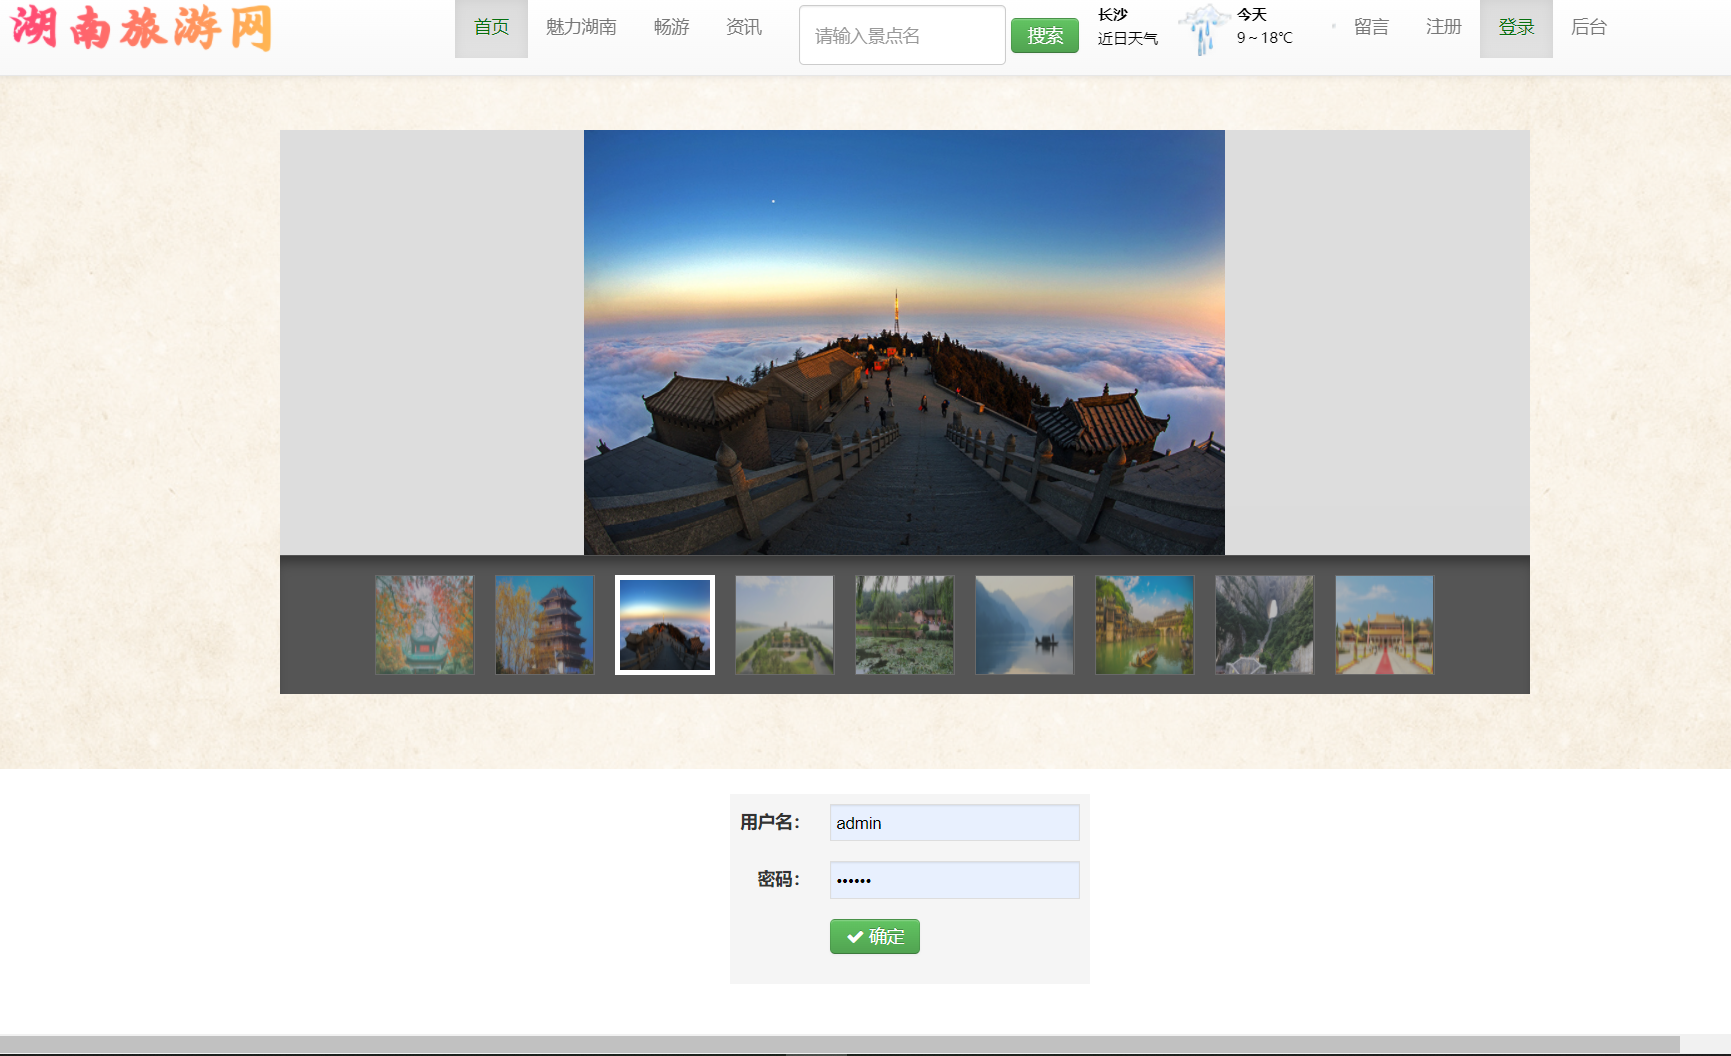This screenshot has height=1056, width=1731.
Task: Open the 魅力湖南 menu item
Action: [x=581, y=28]
